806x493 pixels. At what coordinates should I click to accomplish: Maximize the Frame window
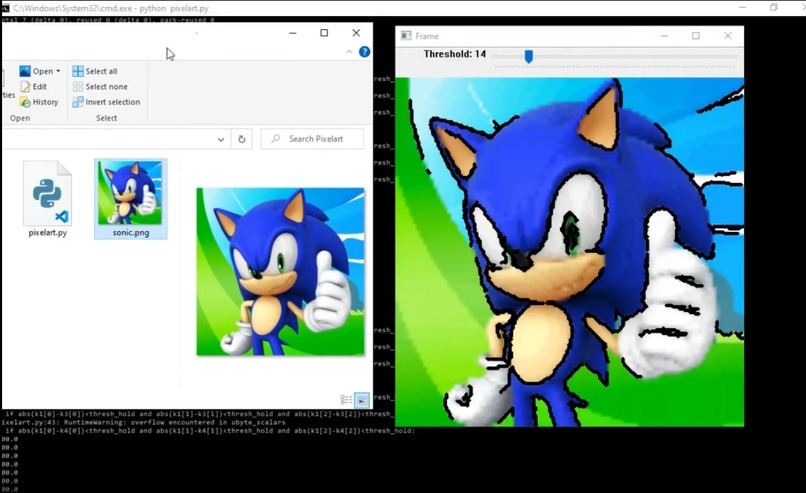pyautogui.click(x=695, y=36)
